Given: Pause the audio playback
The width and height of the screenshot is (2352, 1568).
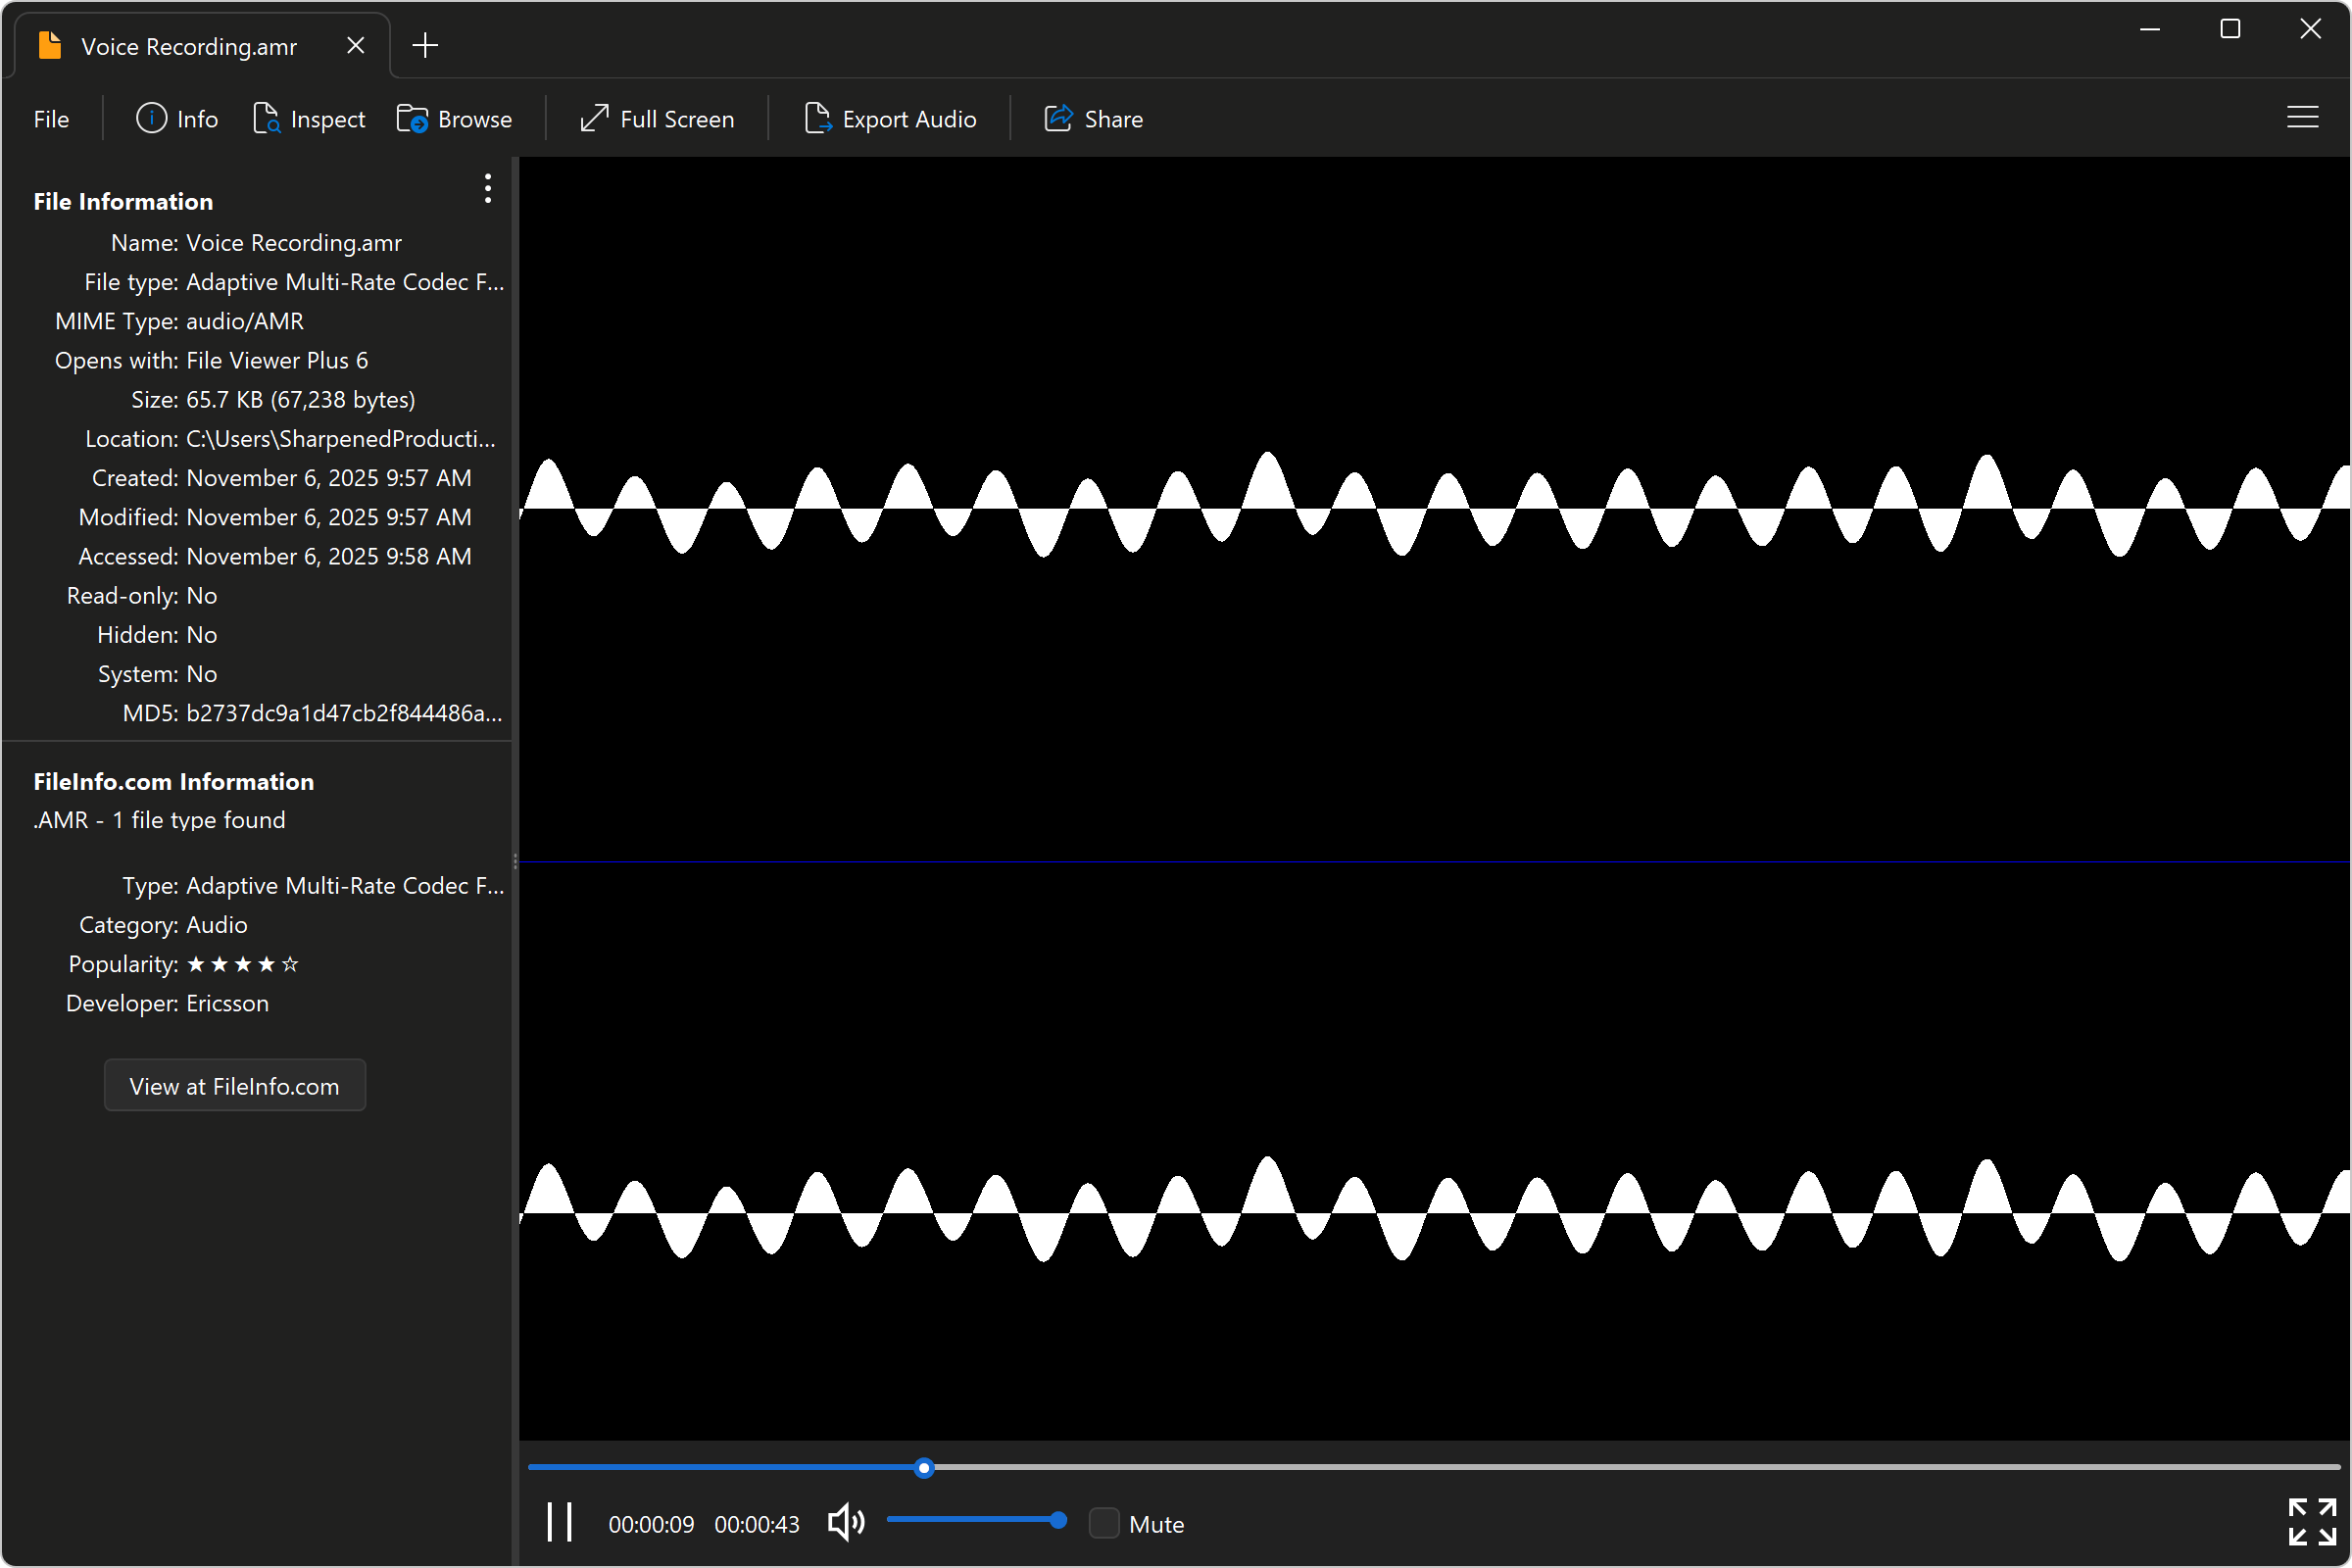Looking at the screenshot, I should (x=559, y=1522).
